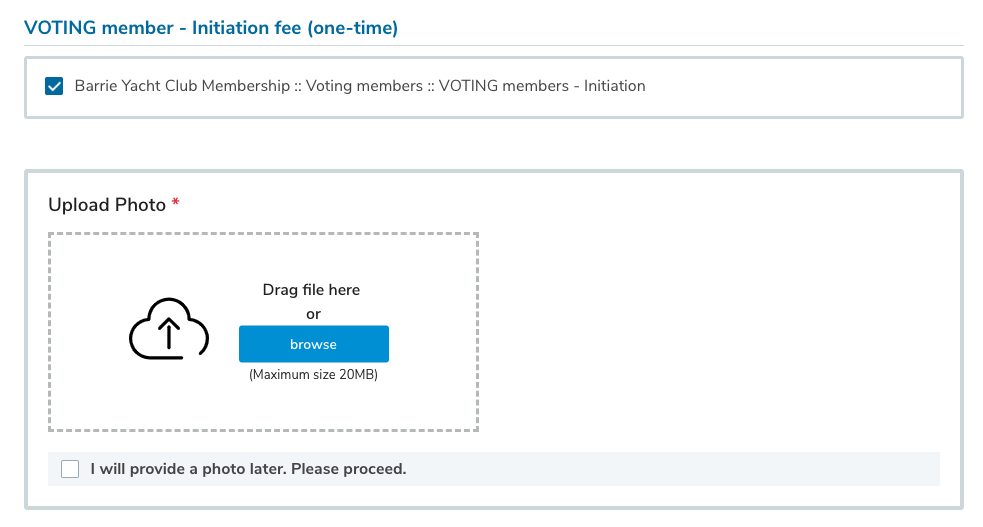Screen dimensions: 983x527
Task: Click the cloud upload icon
Action: [x=168, y=328]
